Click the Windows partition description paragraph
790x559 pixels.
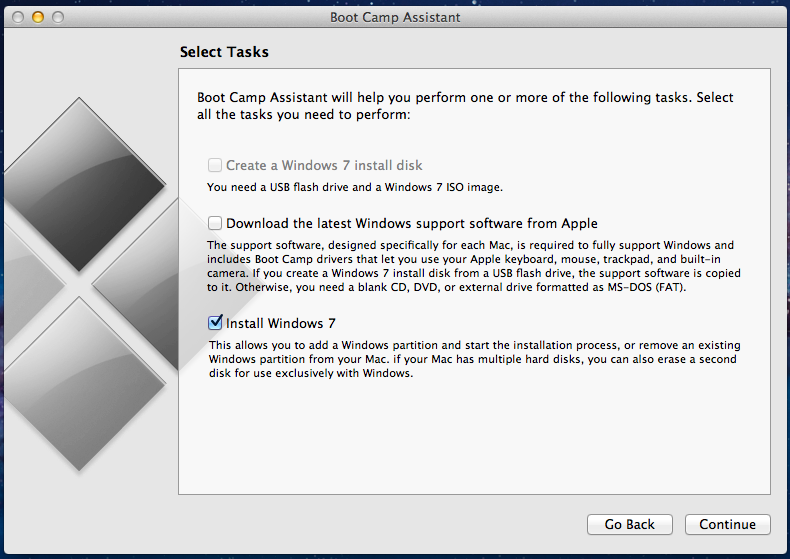coord(475,359)
